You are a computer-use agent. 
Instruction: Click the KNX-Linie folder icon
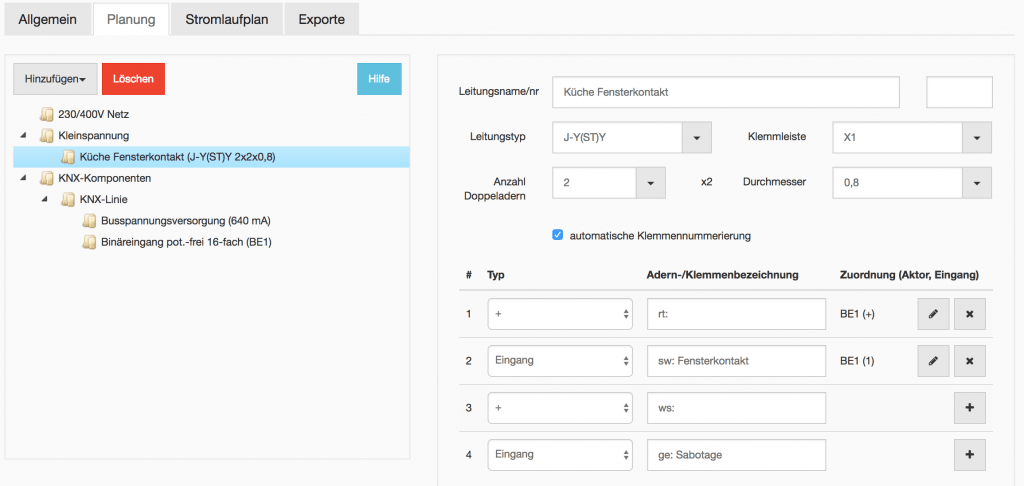(68, 199)
